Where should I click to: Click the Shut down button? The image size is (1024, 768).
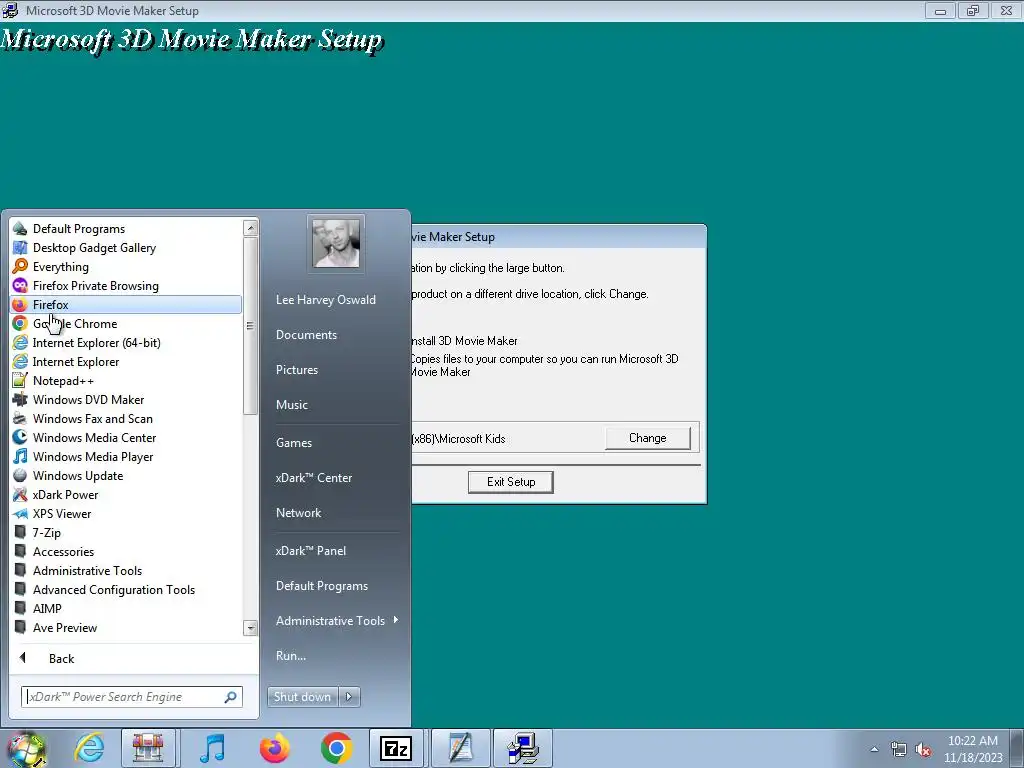pos(303,697)
